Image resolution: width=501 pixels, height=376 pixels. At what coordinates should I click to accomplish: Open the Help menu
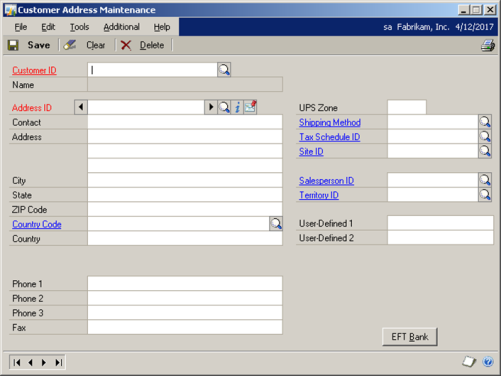[x=162, y=27]
